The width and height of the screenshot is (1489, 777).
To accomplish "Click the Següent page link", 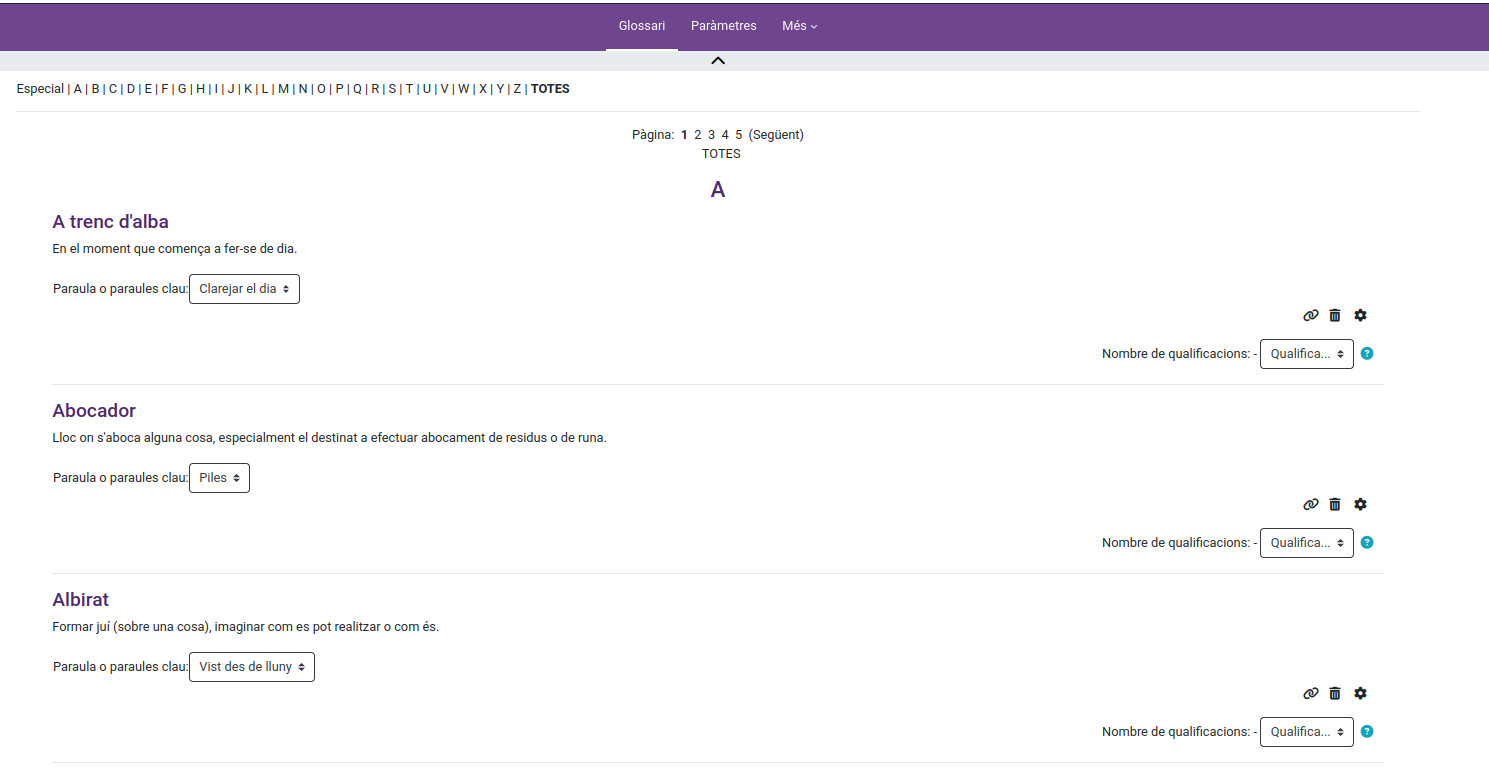I will pyautogui.click(x=776, y=135).
